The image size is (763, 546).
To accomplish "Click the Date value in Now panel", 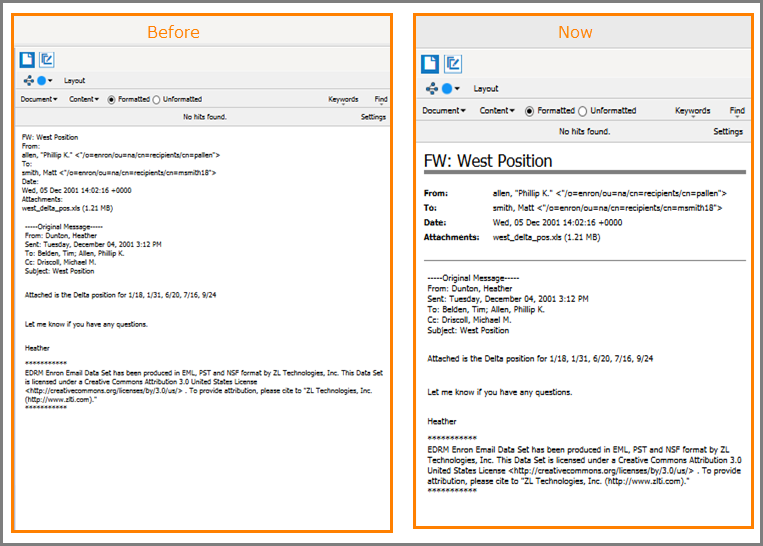I will click(557, 223).
